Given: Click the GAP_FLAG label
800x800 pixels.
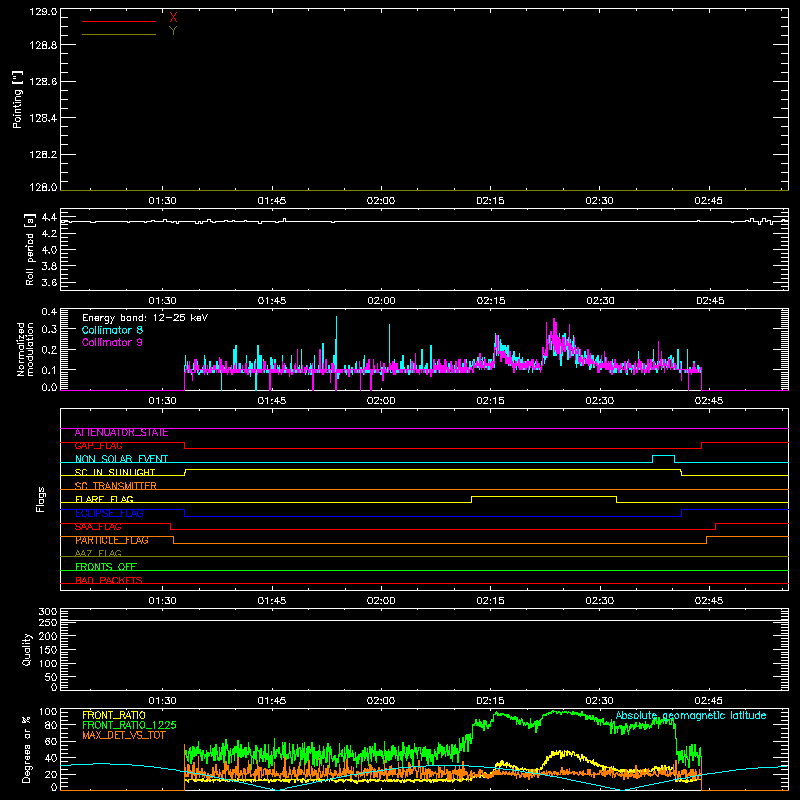Looking at the screenshot, I should point(98,446).
